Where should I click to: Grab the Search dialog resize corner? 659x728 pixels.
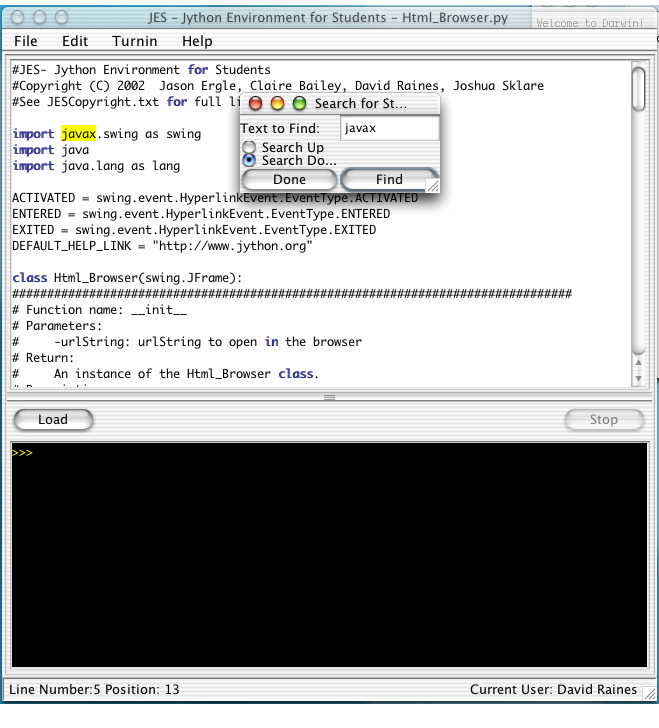433,186
